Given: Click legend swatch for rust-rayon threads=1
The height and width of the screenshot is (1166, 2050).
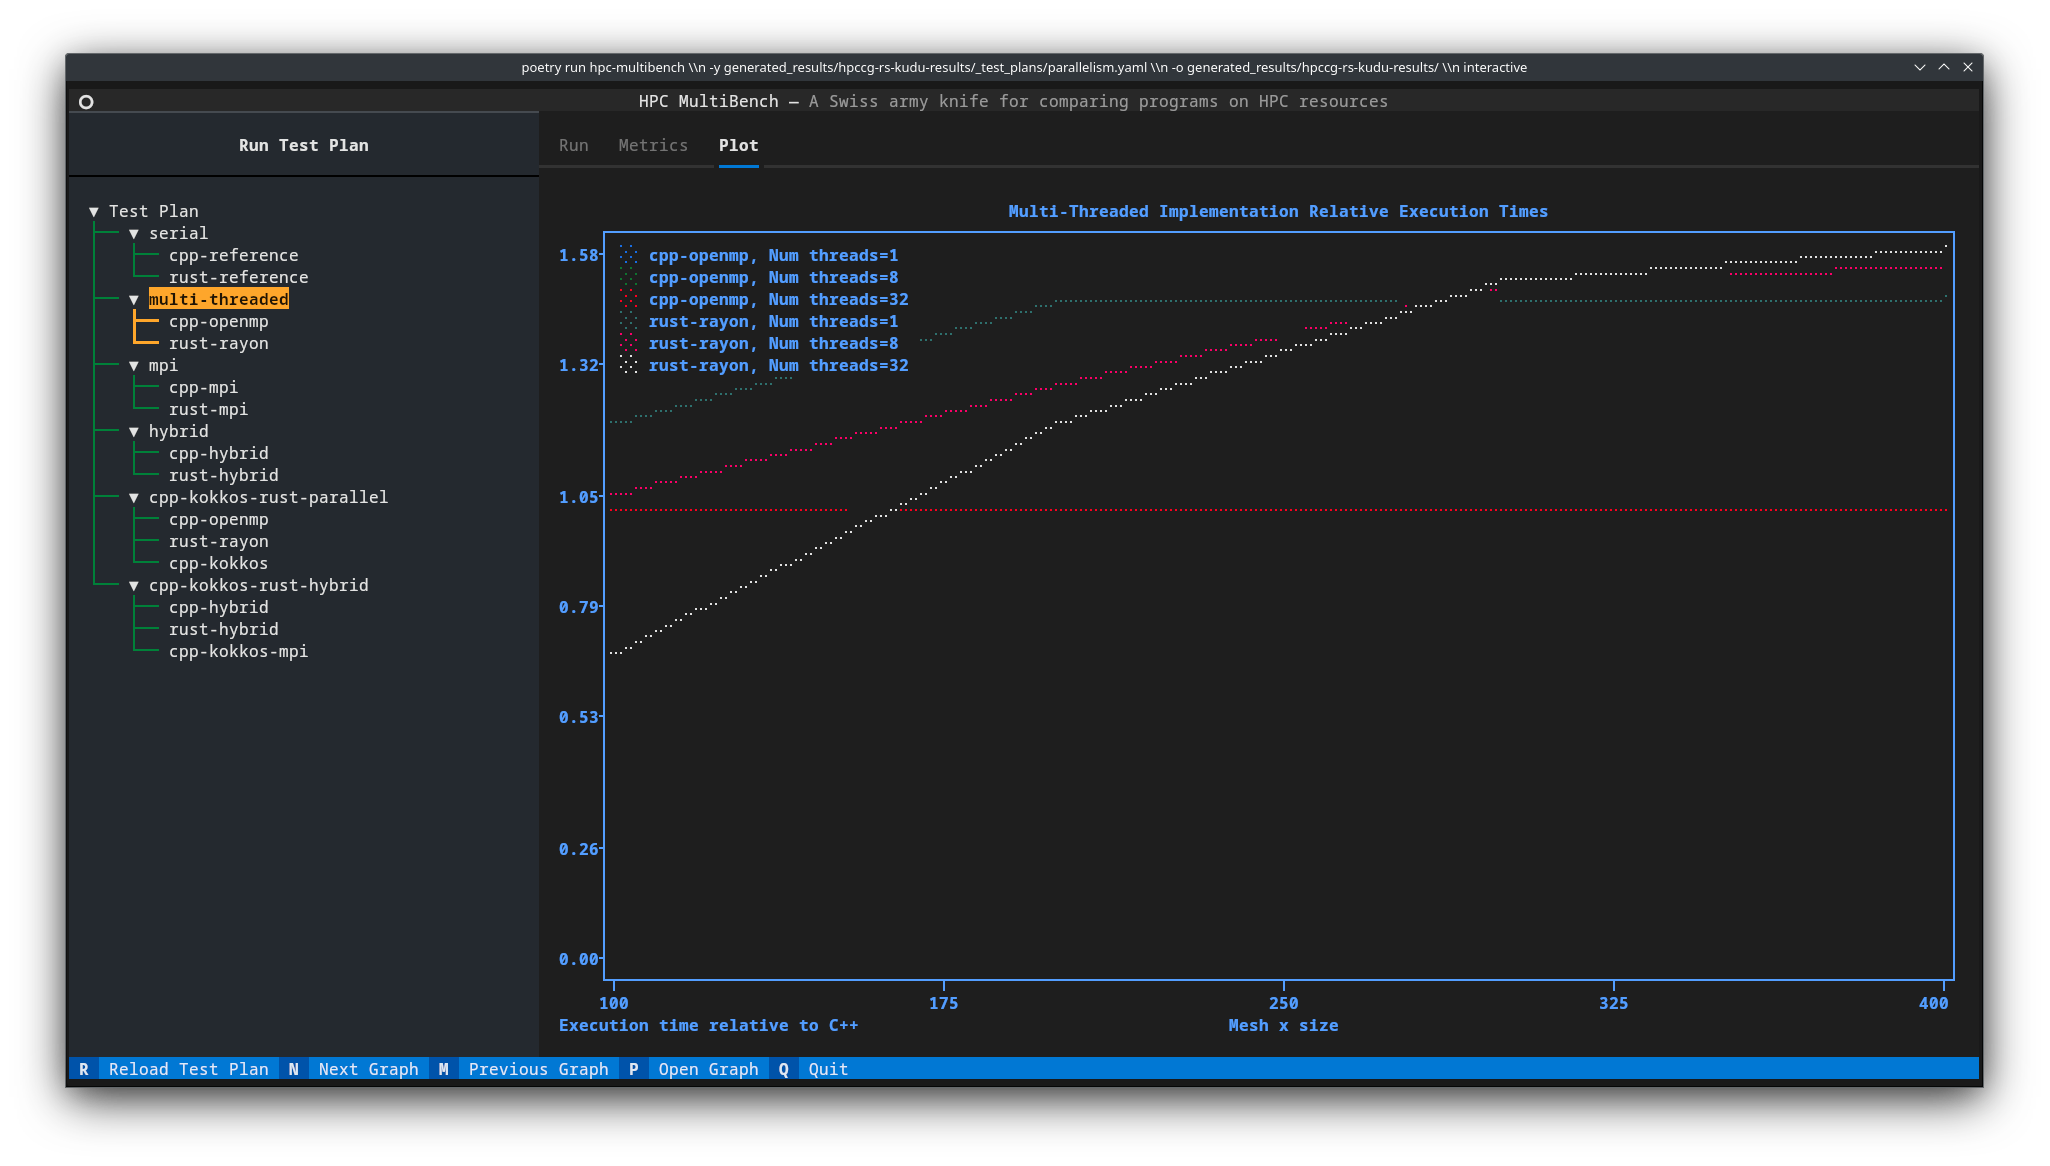Looking at the screenshot, I should pos(628,321).
